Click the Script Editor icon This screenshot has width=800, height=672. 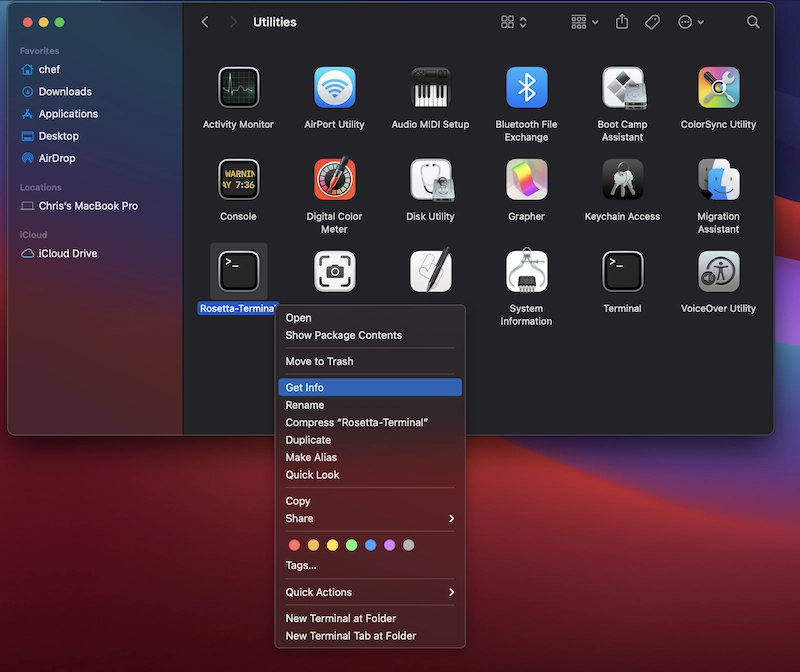(430, 271)
